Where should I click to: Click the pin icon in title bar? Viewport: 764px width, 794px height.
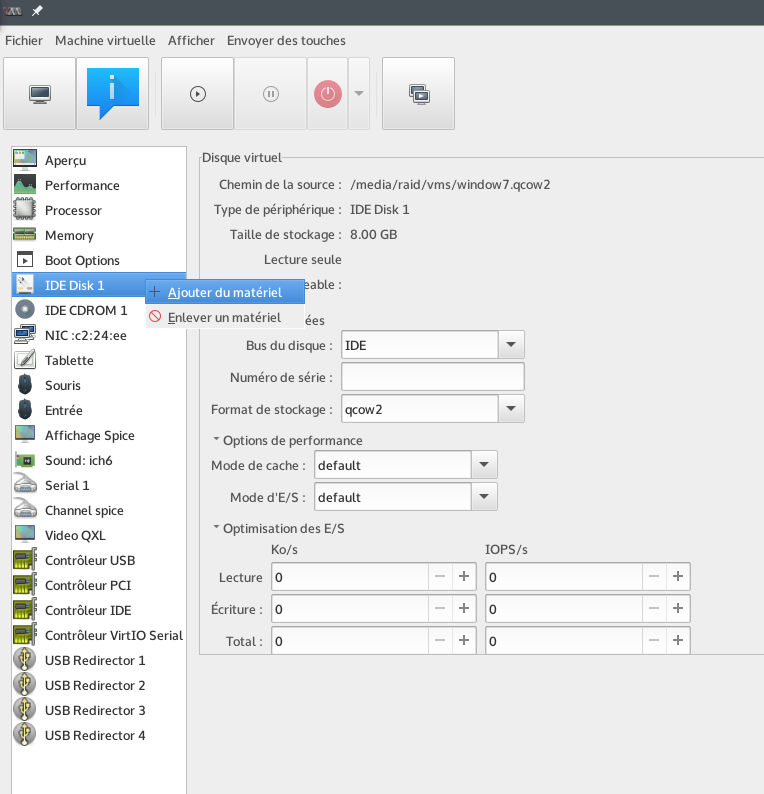click(37, 11)
